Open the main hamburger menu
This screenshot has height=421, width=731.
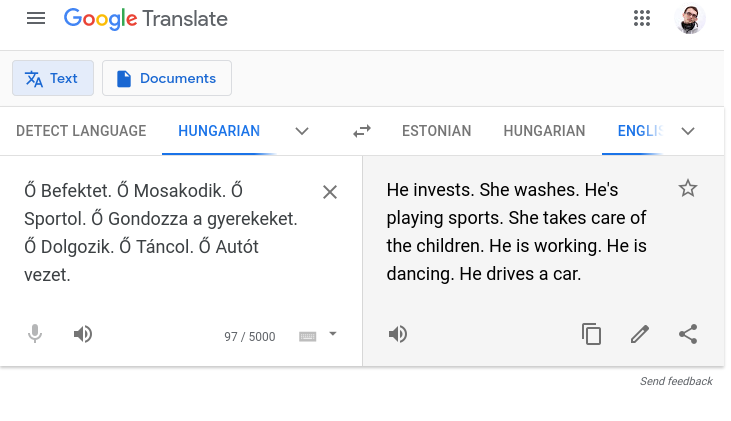click(36, 18)
